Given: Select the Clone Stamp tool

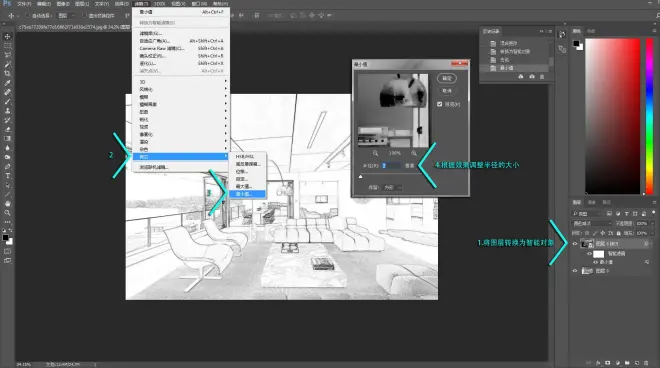Looking at the screenshot, I should point(8,111).
